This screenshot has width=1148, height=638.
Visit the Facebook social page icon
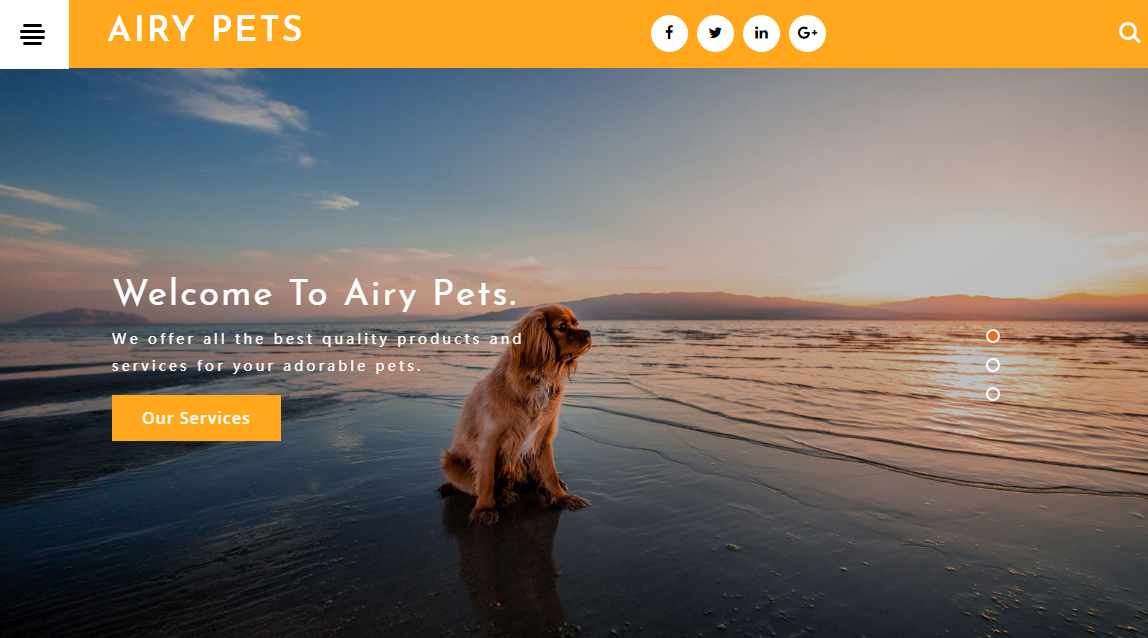pos(669,33)
